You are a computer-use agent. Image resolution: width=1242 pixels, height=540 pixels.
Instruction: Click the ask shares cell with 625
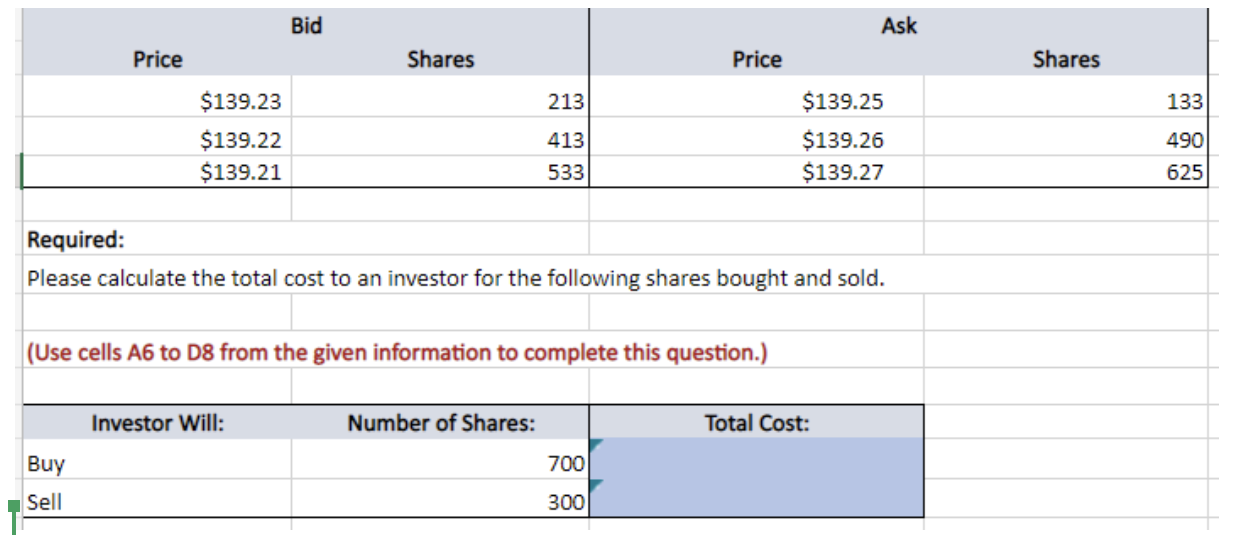tap(1065, 171)
